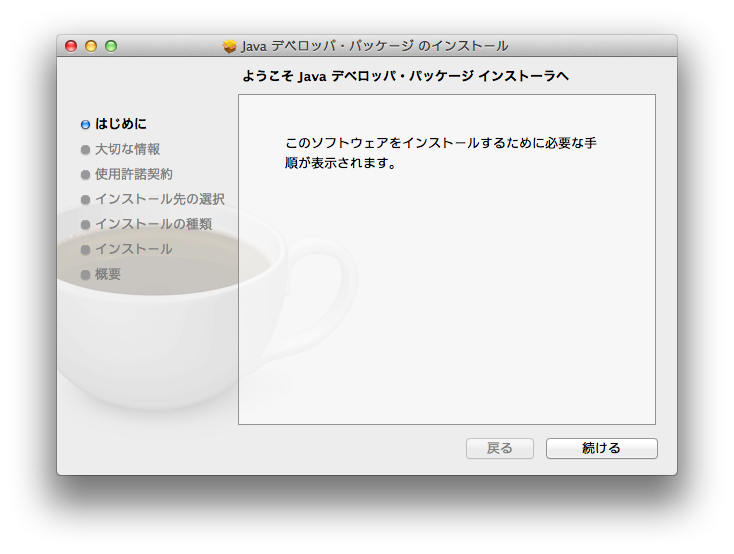The height and width of the screenshot is (554, 734).
Task: Click the bullet beside 使用許諾契約
Action: 85,175
